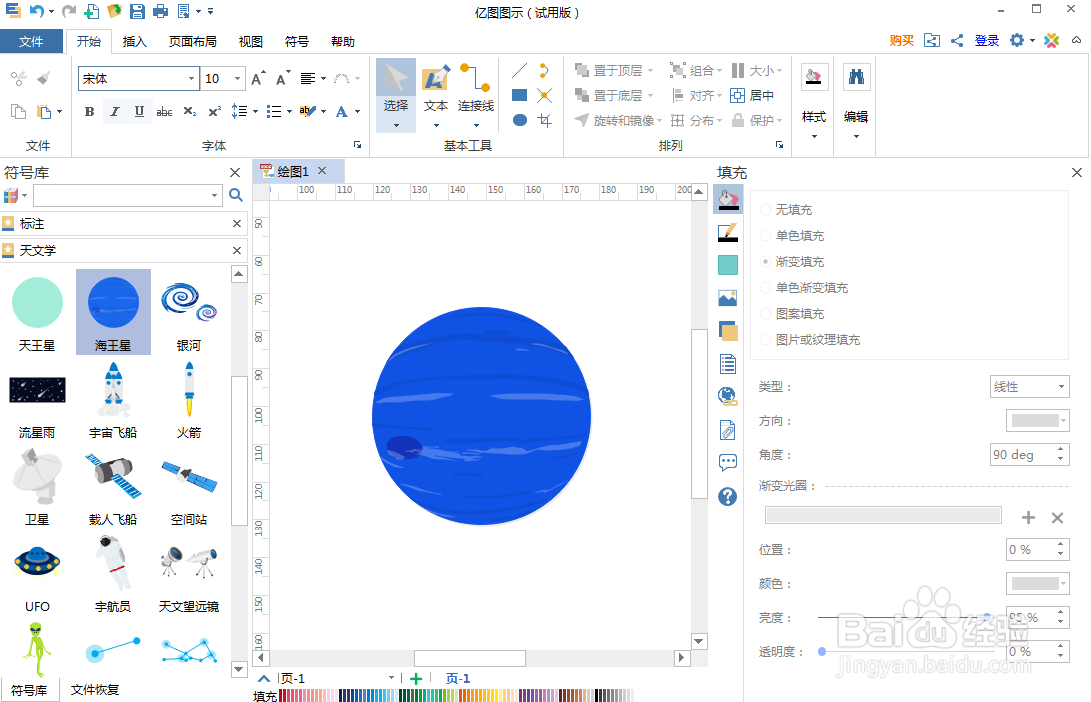Viewport: 1091px width, 702px height.
Task: Toggle Italic formatting
Action: point(114,111)
